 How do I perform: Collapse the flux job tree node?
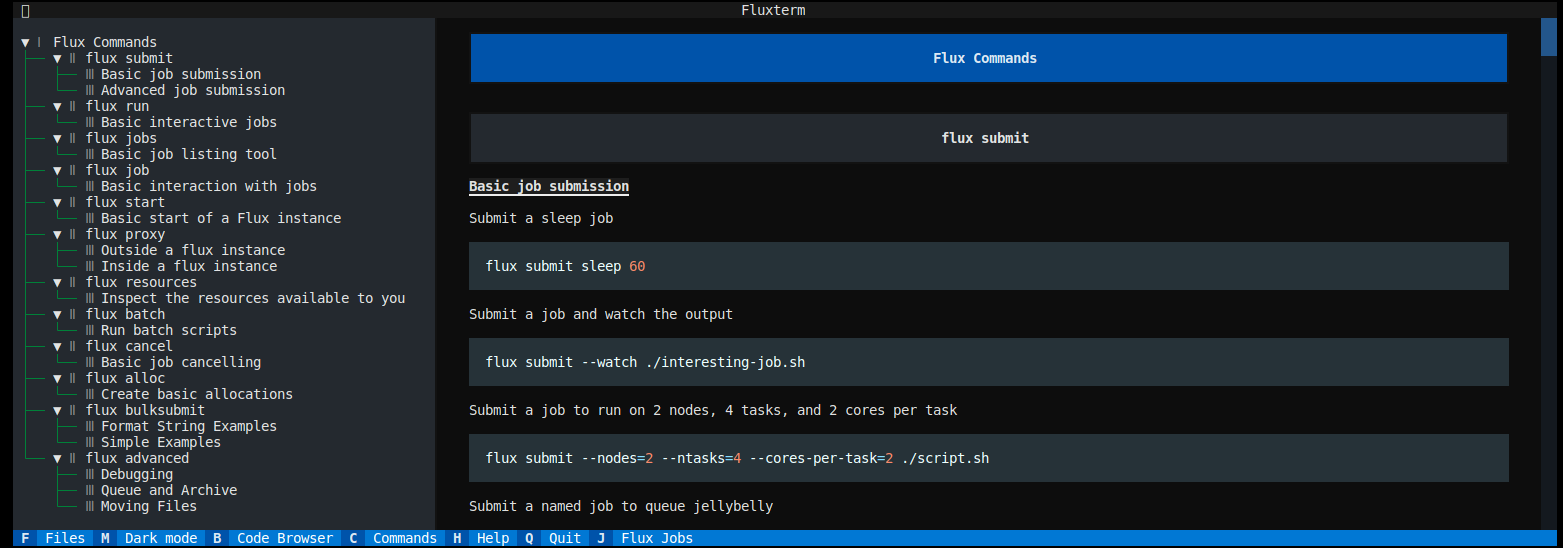[57, 170]
